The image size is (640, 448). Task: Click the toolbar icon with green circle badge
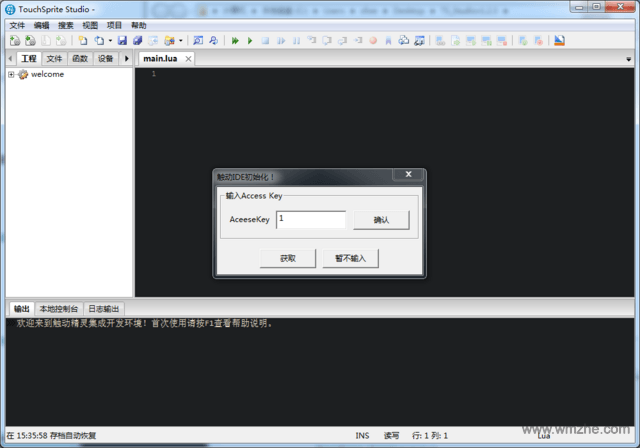523,40
